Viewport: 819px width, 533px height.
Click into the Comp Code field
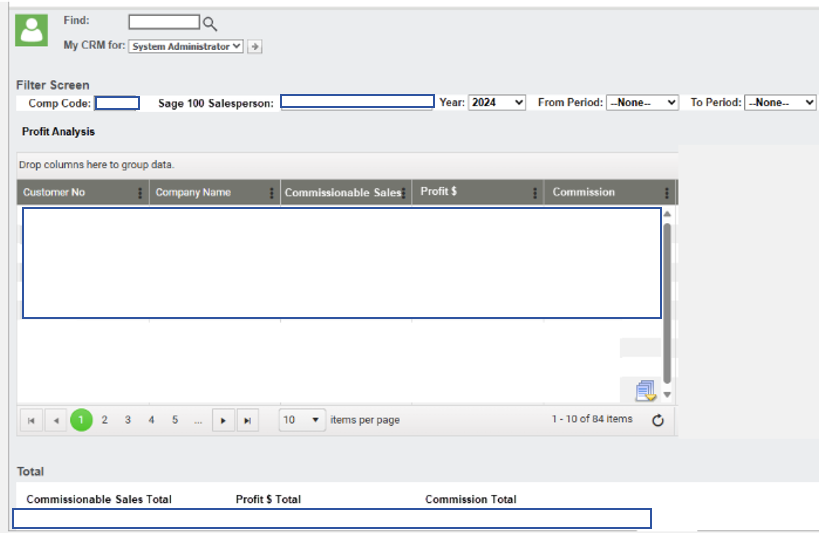click(117, 102)
